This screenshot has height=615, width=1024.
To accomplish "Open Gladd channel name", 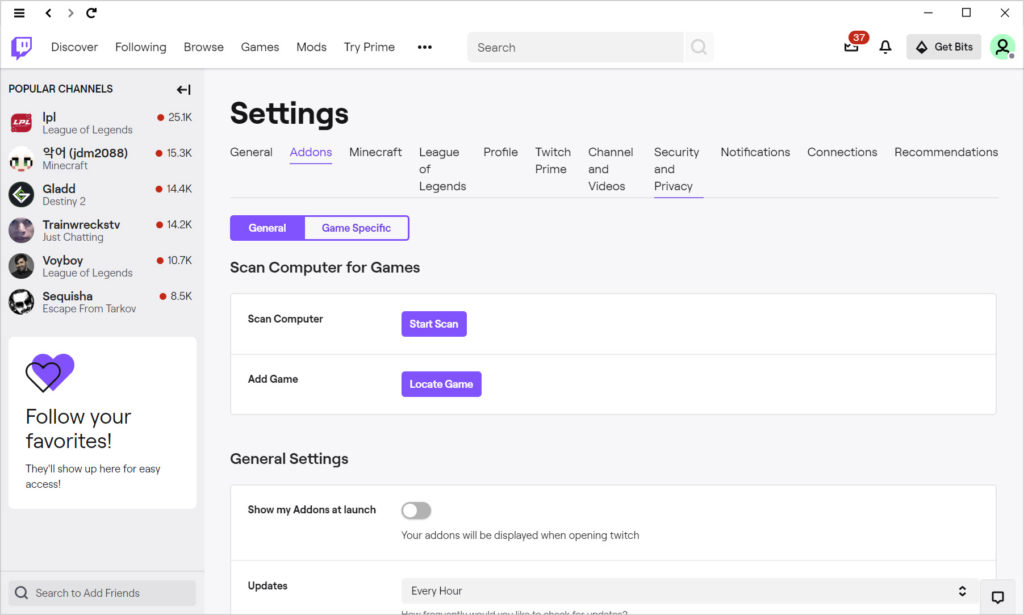I will [x=59, y=189].
